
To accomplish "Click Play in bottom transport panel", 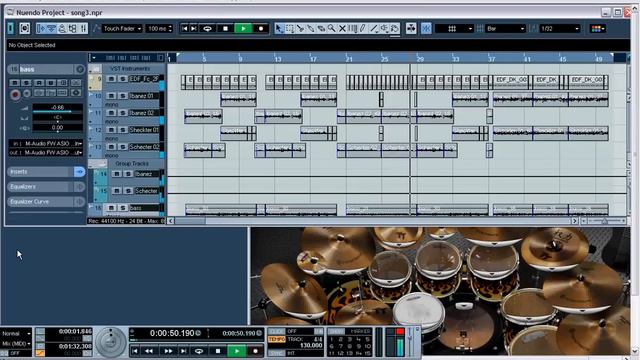I will (237, 351).
